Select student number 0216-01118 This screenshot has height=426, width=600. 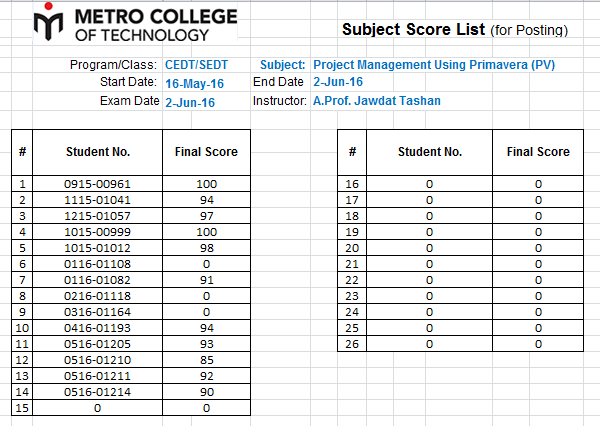(98, 296)
